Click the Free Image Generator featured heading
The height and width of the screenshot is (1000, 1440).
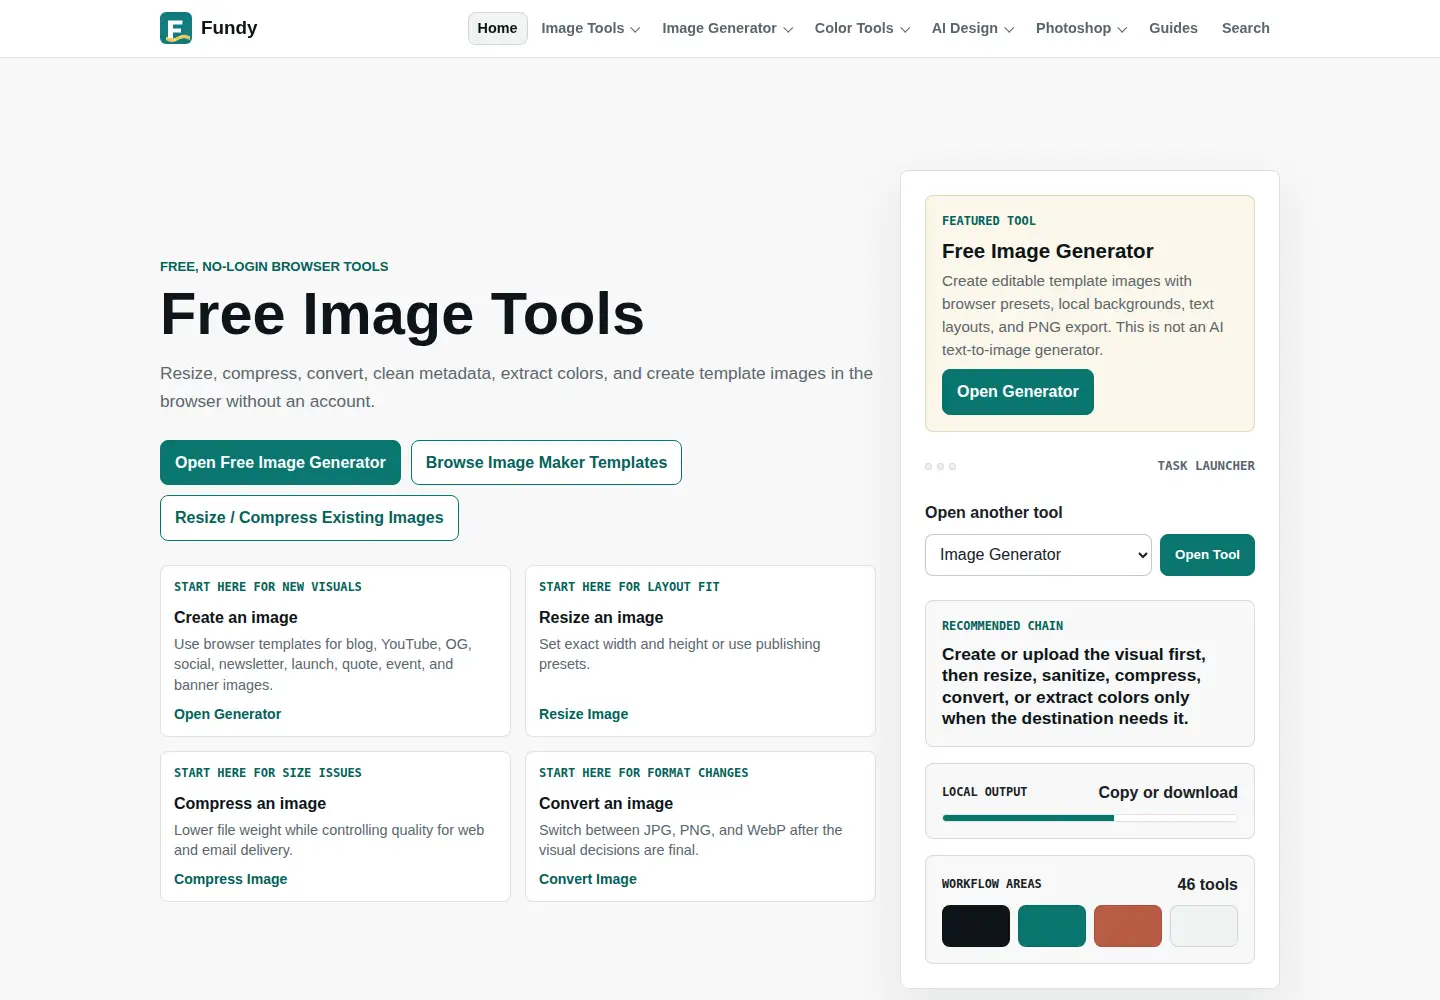click(x=1047, y=251)
